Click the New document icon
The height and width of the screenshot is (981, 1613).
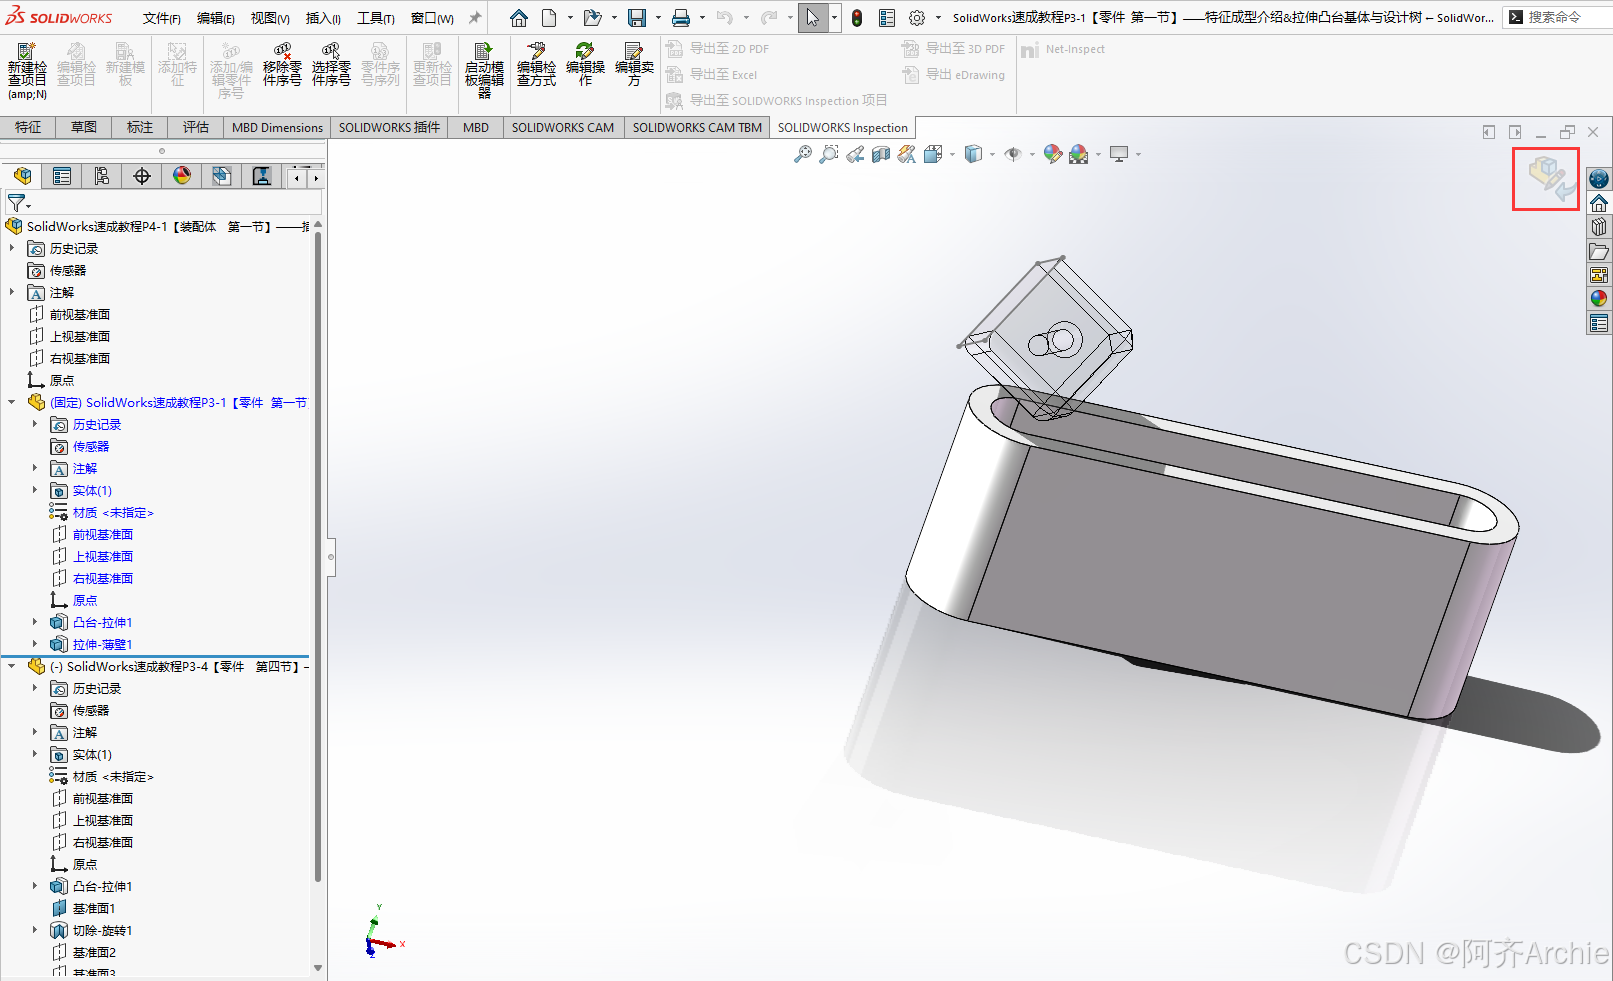coord(549,18)
